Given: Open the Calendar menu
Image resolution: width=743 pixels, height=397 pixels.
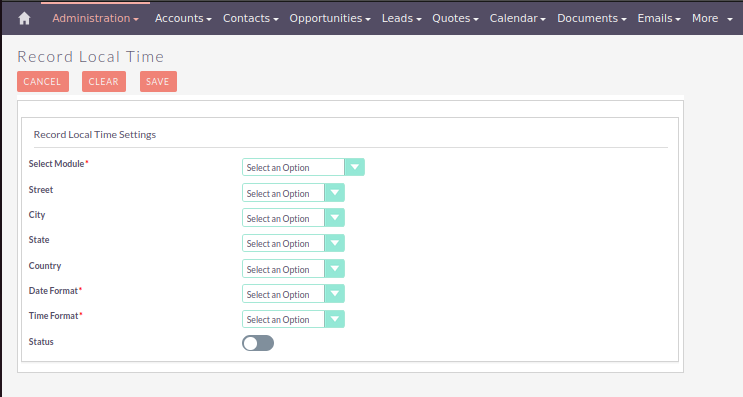Looking at the screenshot, I should coord(517,18).
